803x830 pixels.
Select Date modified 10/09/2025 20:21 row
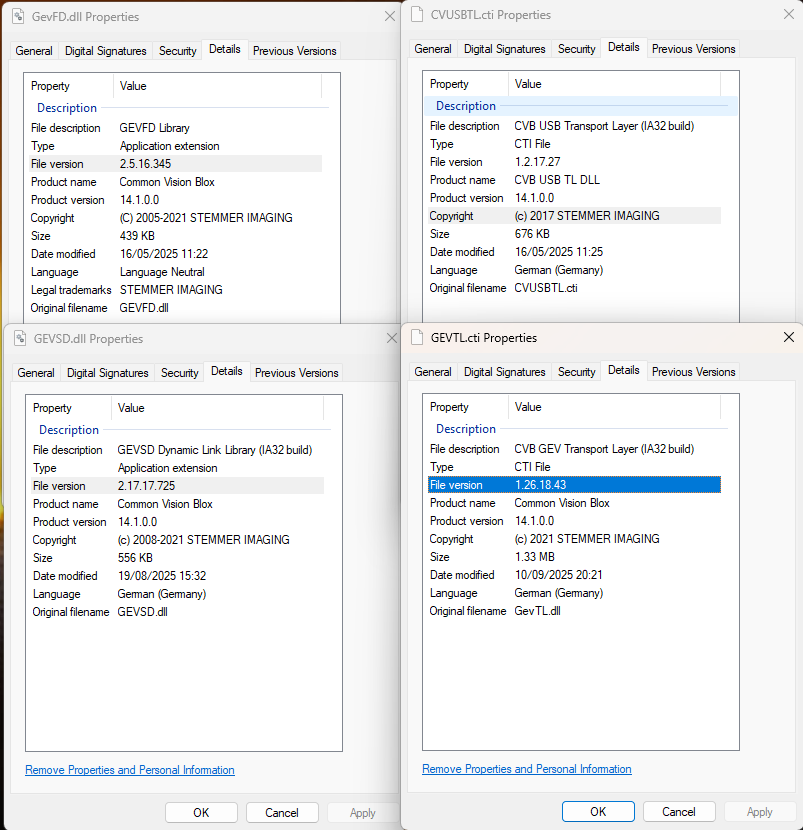pos(574,574)
